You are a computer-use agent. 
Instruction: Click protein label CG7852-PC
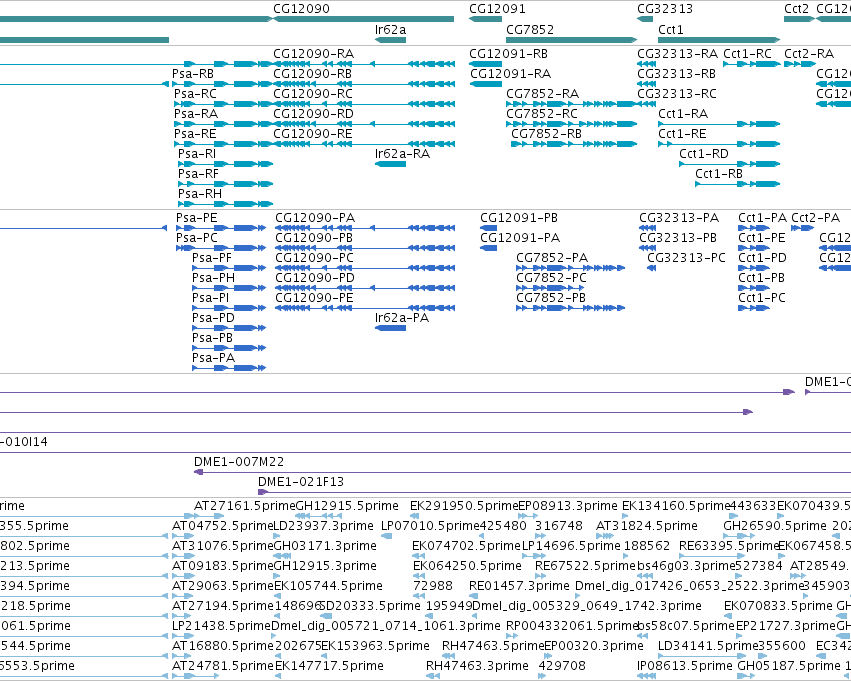click(x=551, y=277)
